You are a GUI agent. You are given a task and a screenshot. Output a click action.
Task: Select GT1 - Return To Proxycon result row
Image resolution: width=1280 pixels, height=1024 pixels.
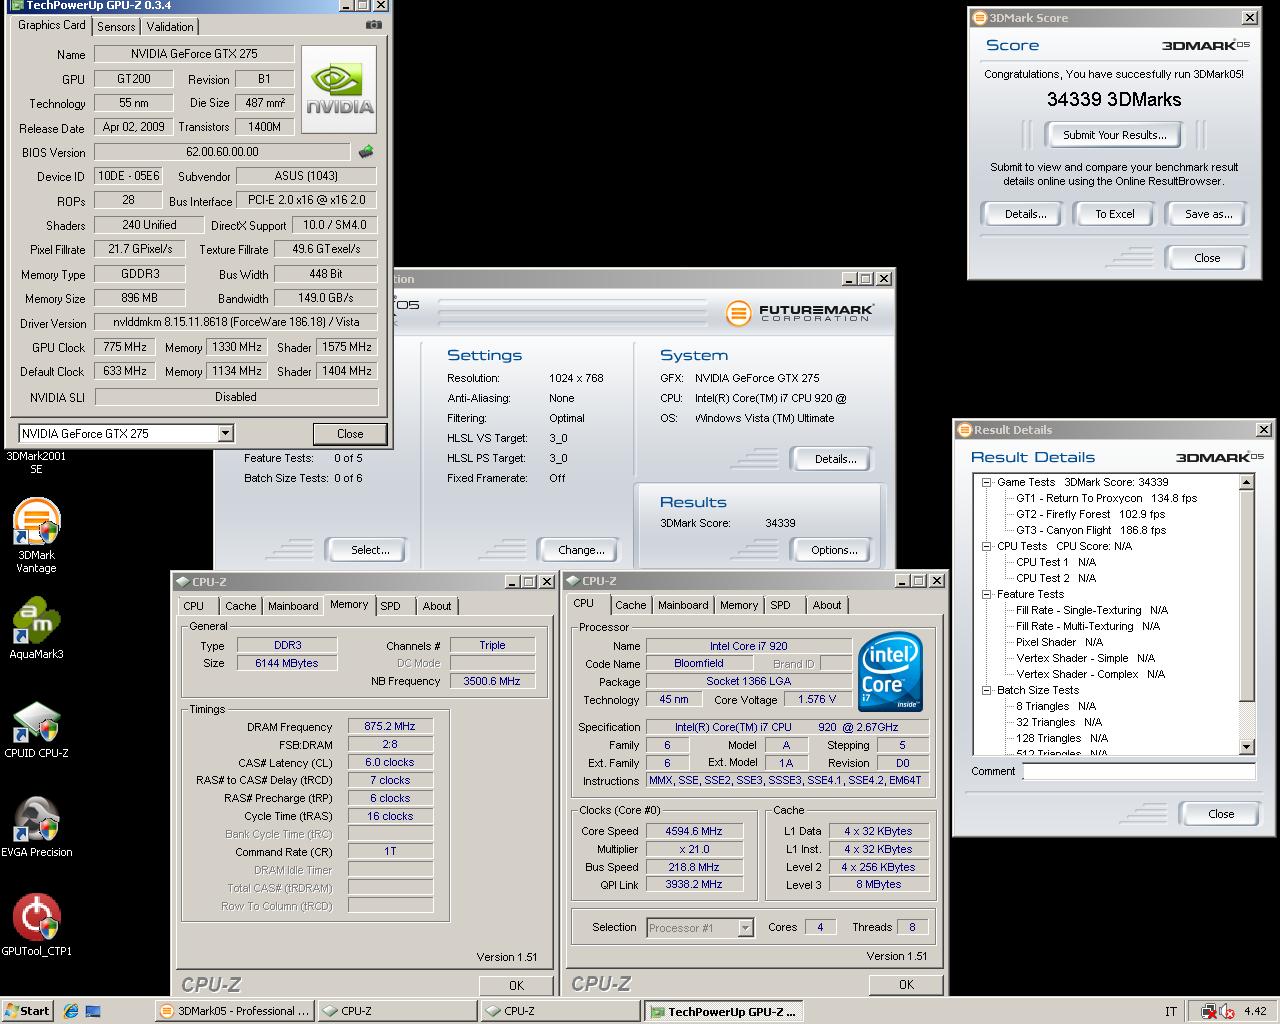click(x=1106, y=498)
